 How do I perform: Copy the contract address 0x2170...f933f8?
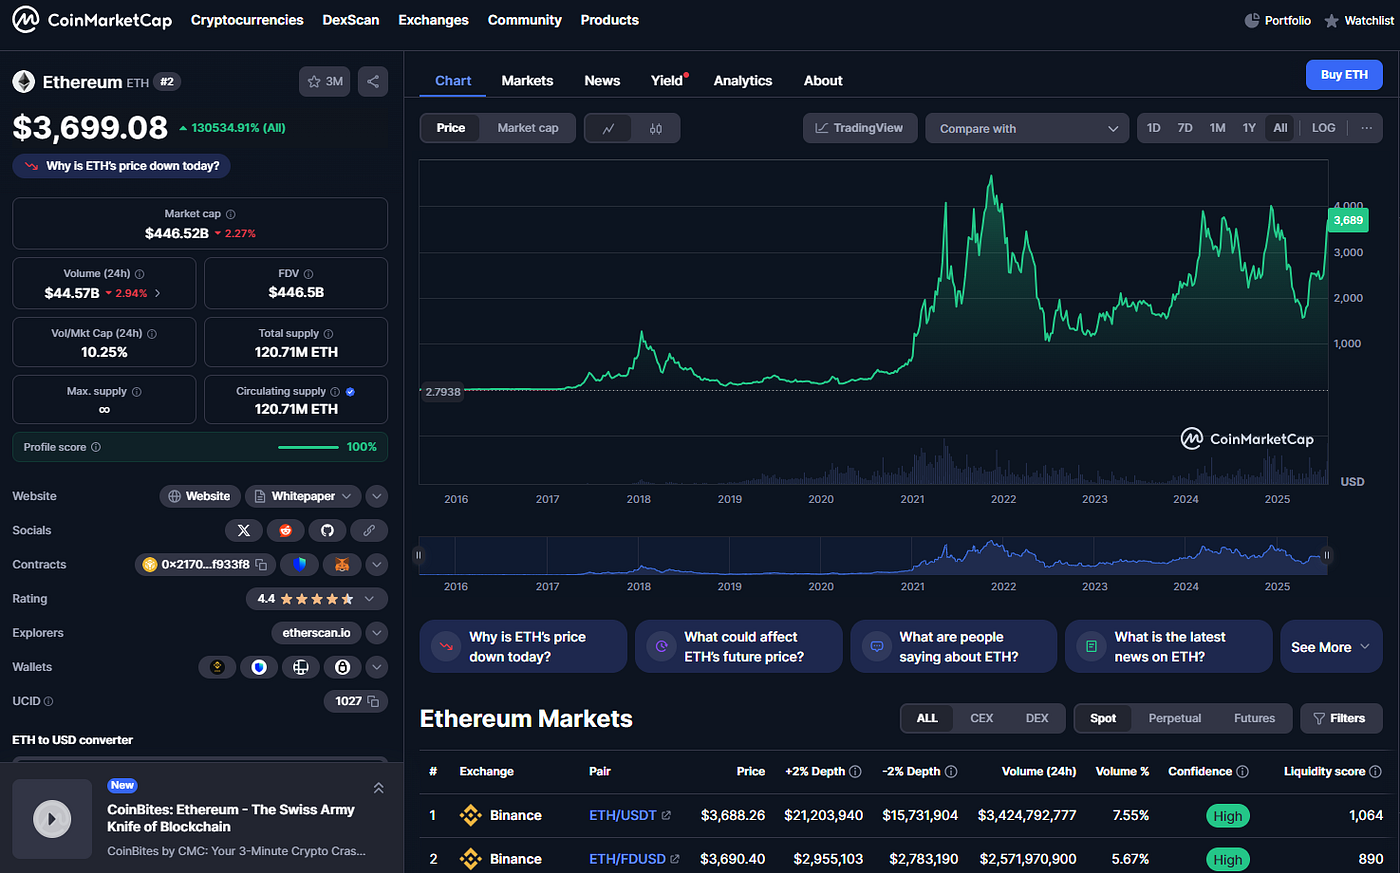(261, 564)
